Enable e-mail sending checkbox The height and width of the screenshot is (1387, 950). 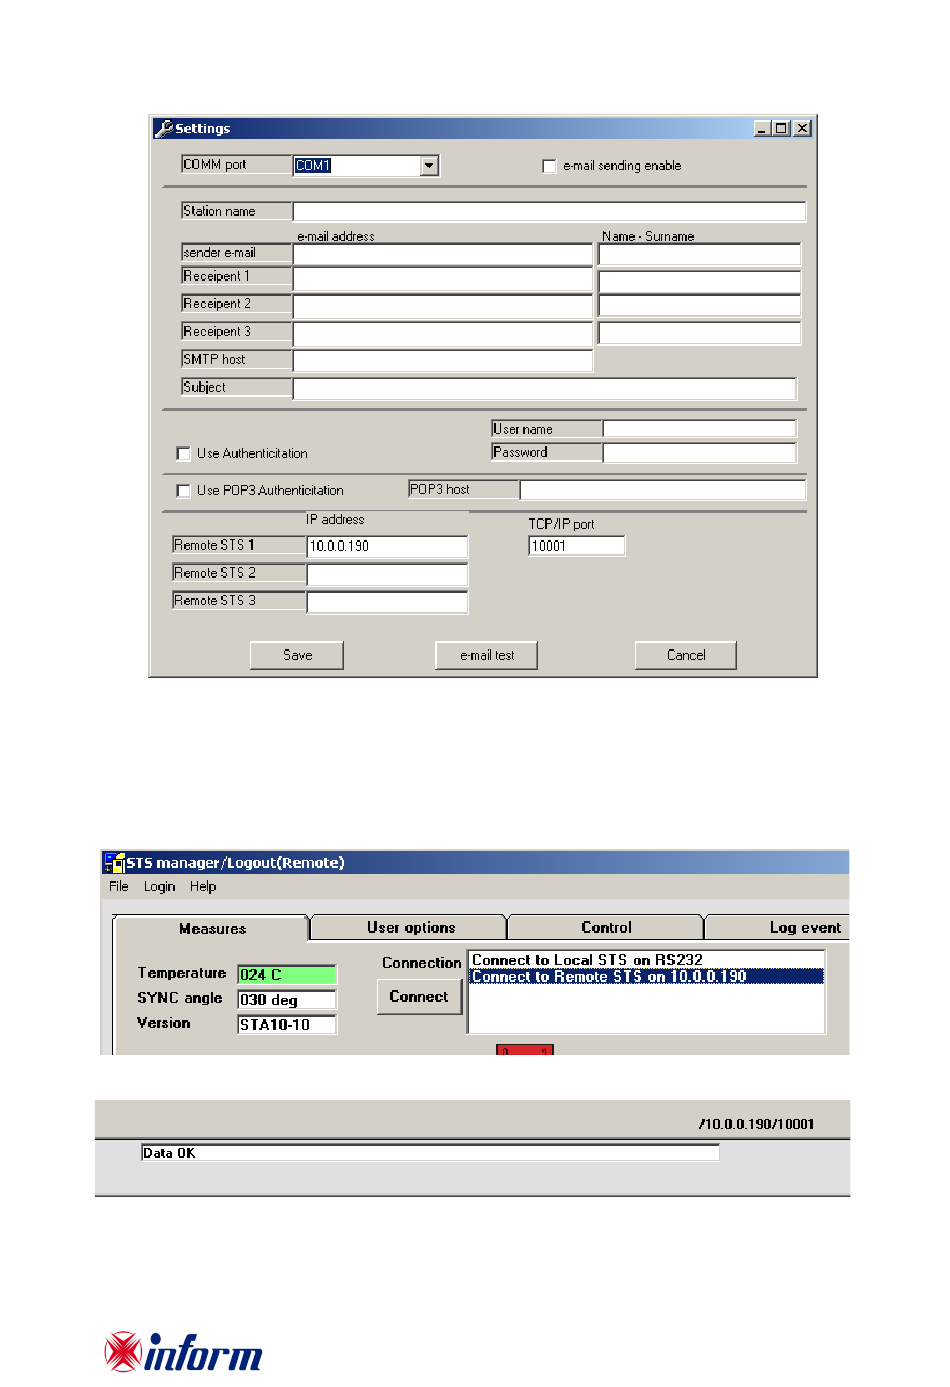tap(549, 166)
